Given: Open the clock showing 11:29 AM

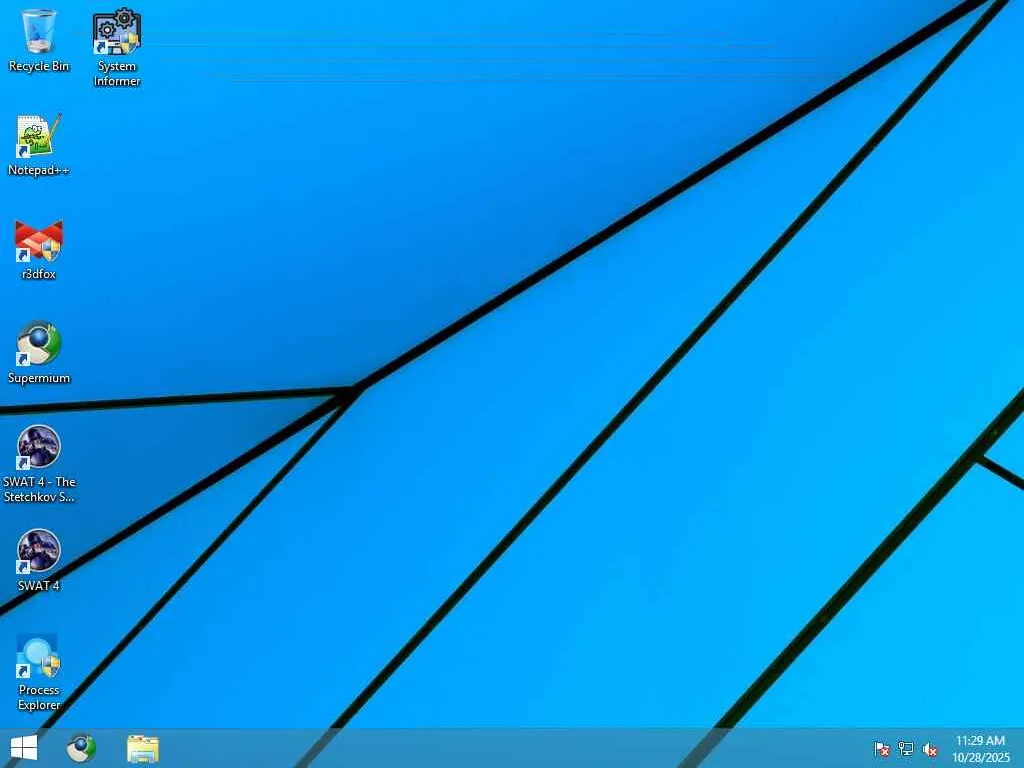Looking at the screenshot, I should [x=980, y=748].
